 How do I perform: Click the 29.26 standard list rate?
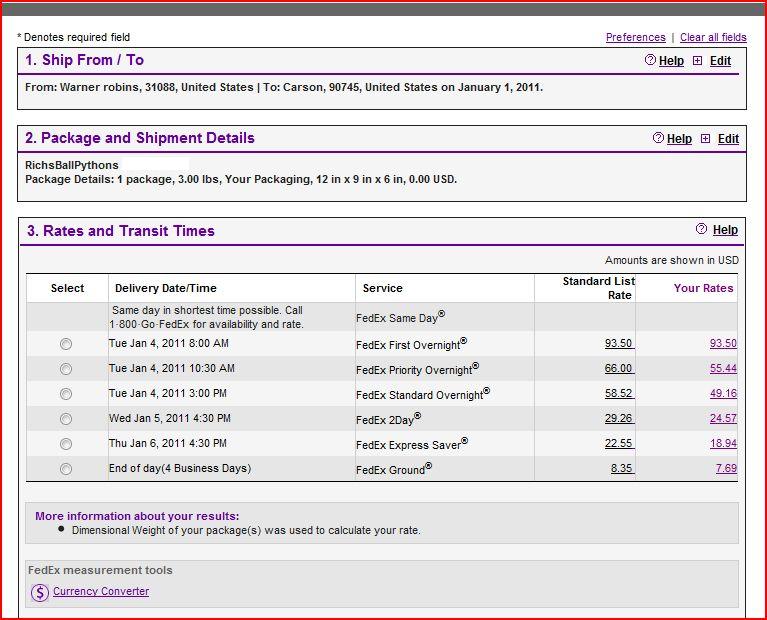click(619, 418)
